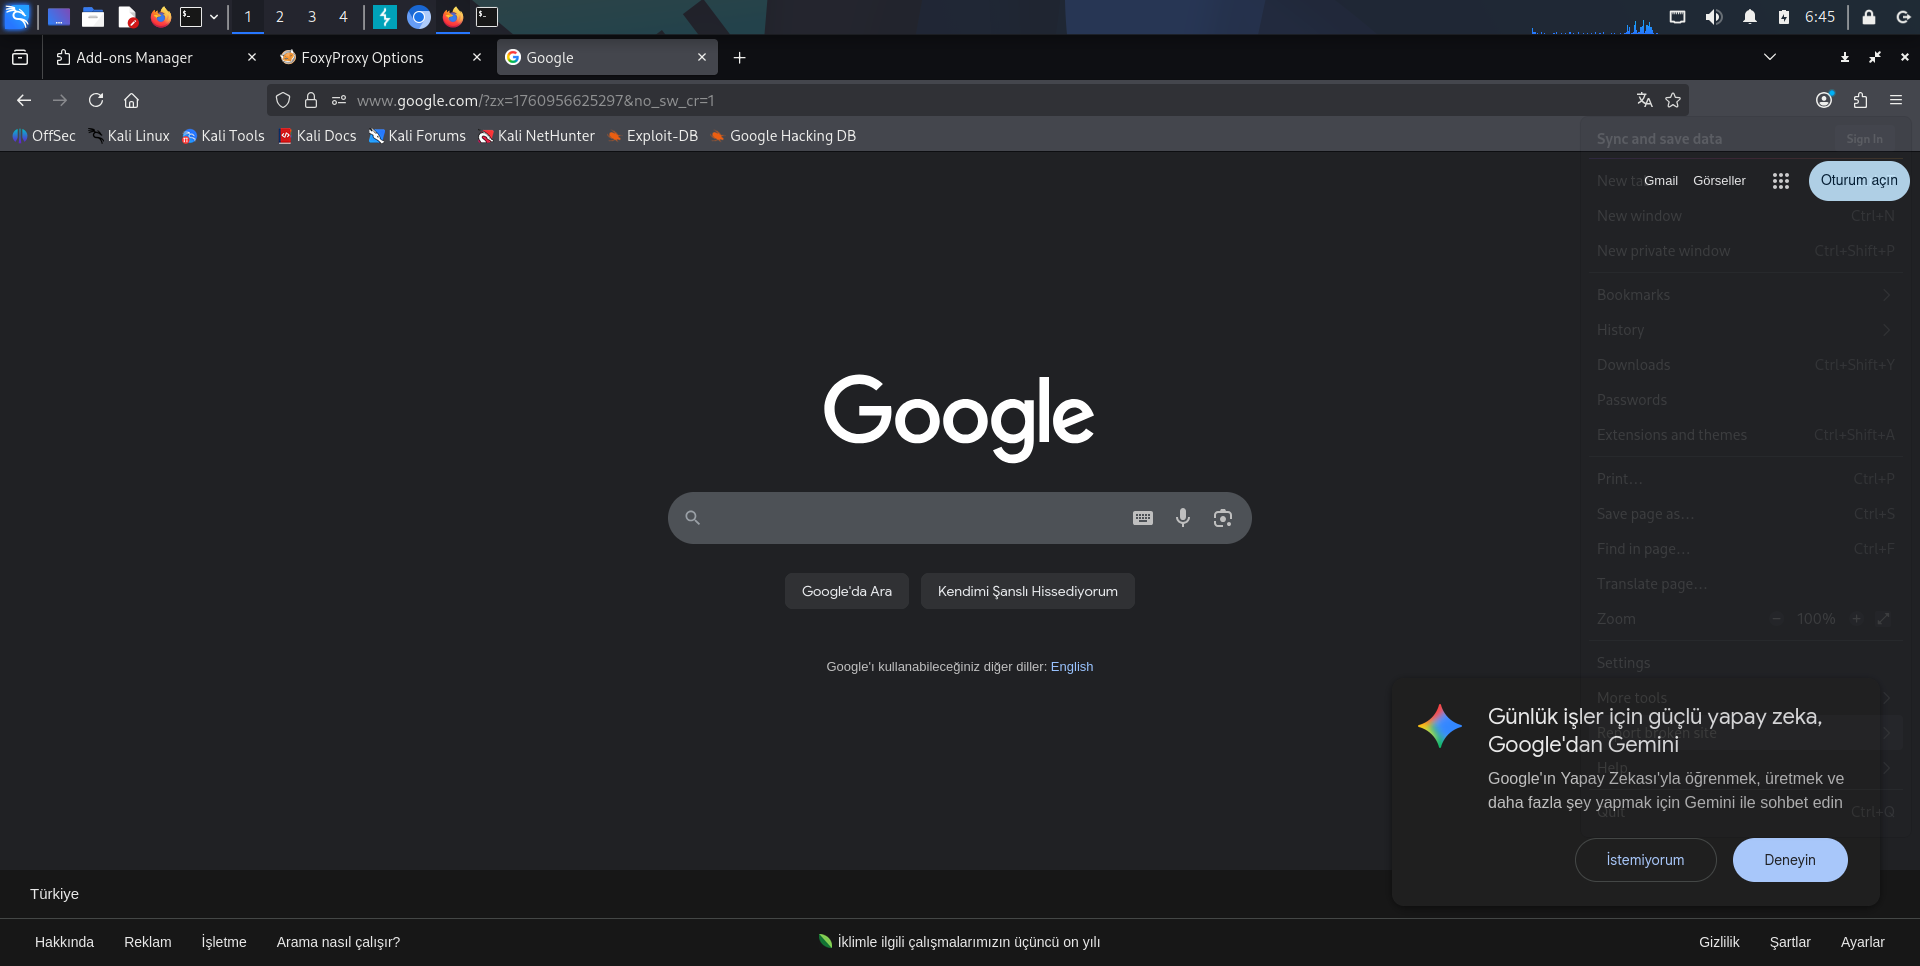Go back one page
Image resolution: width=1920 pixels, height=966 pixels.
(x=24, y=100)
